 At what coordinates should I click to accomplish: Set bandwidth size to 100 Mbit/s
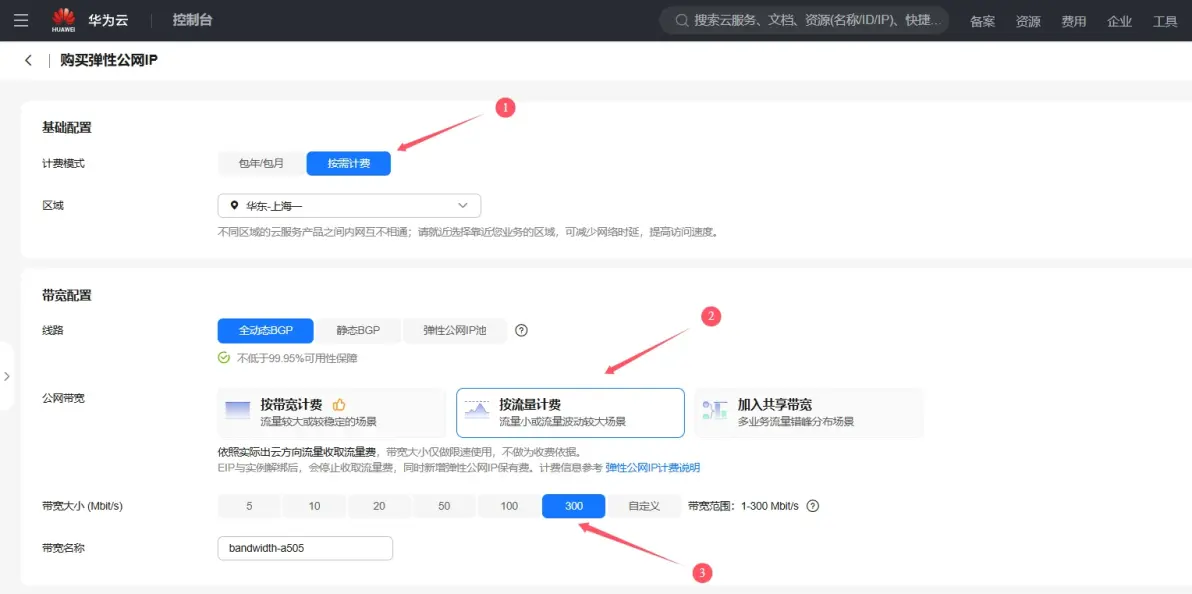pyautogui.click(x=509, y=506)
